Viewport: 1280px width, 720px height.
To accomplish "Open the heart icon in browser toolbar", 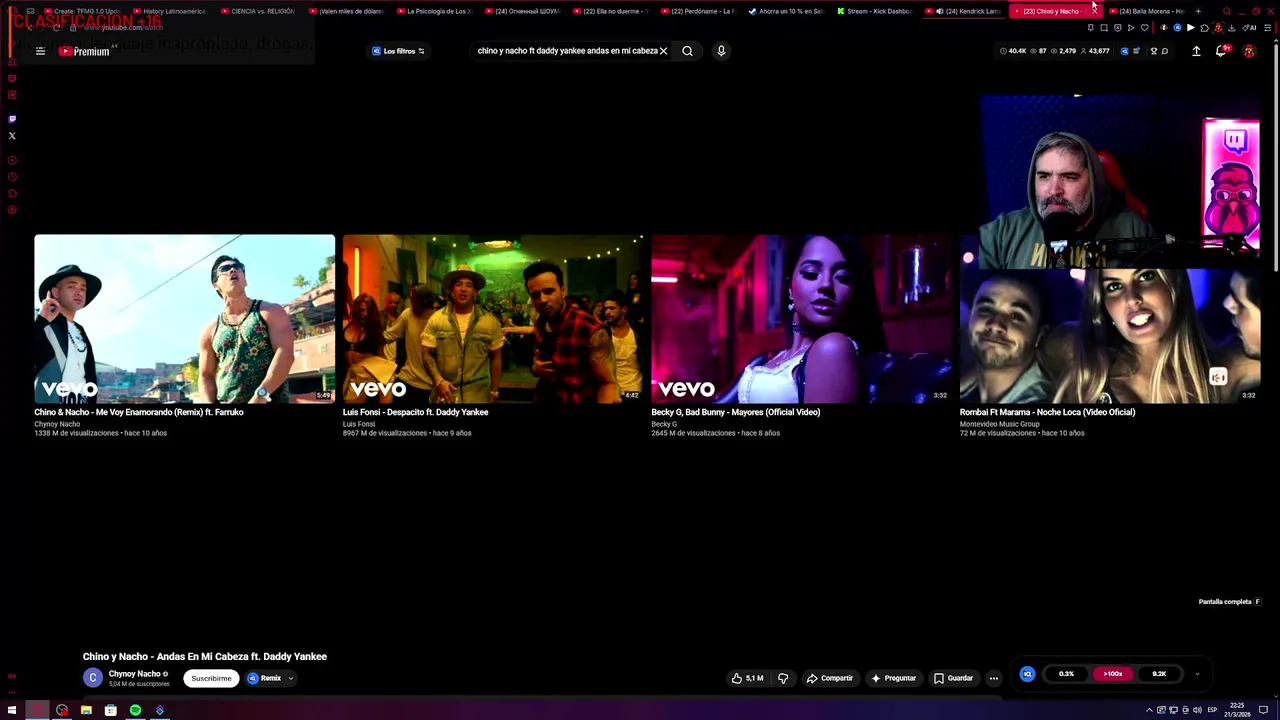I will 1145,28.
